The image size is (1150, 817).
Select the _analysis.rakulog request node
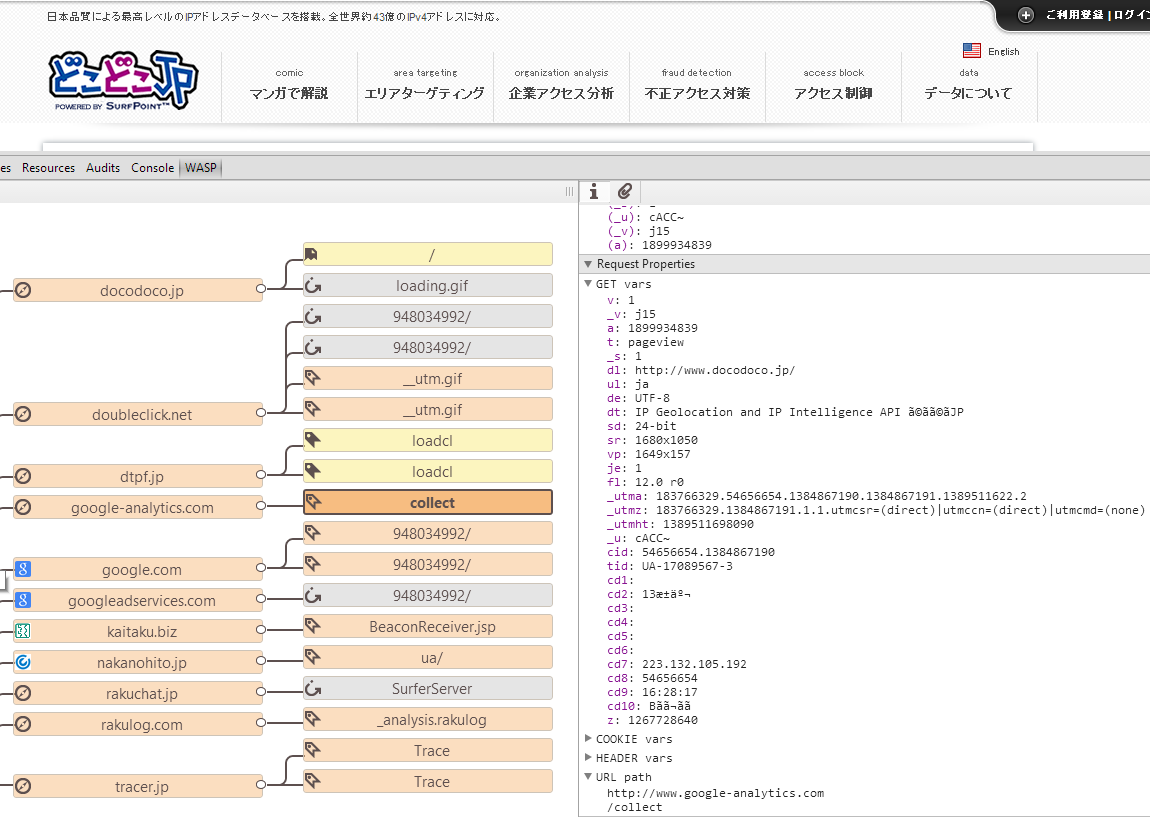pyautogui.click(x=428, y=719)
